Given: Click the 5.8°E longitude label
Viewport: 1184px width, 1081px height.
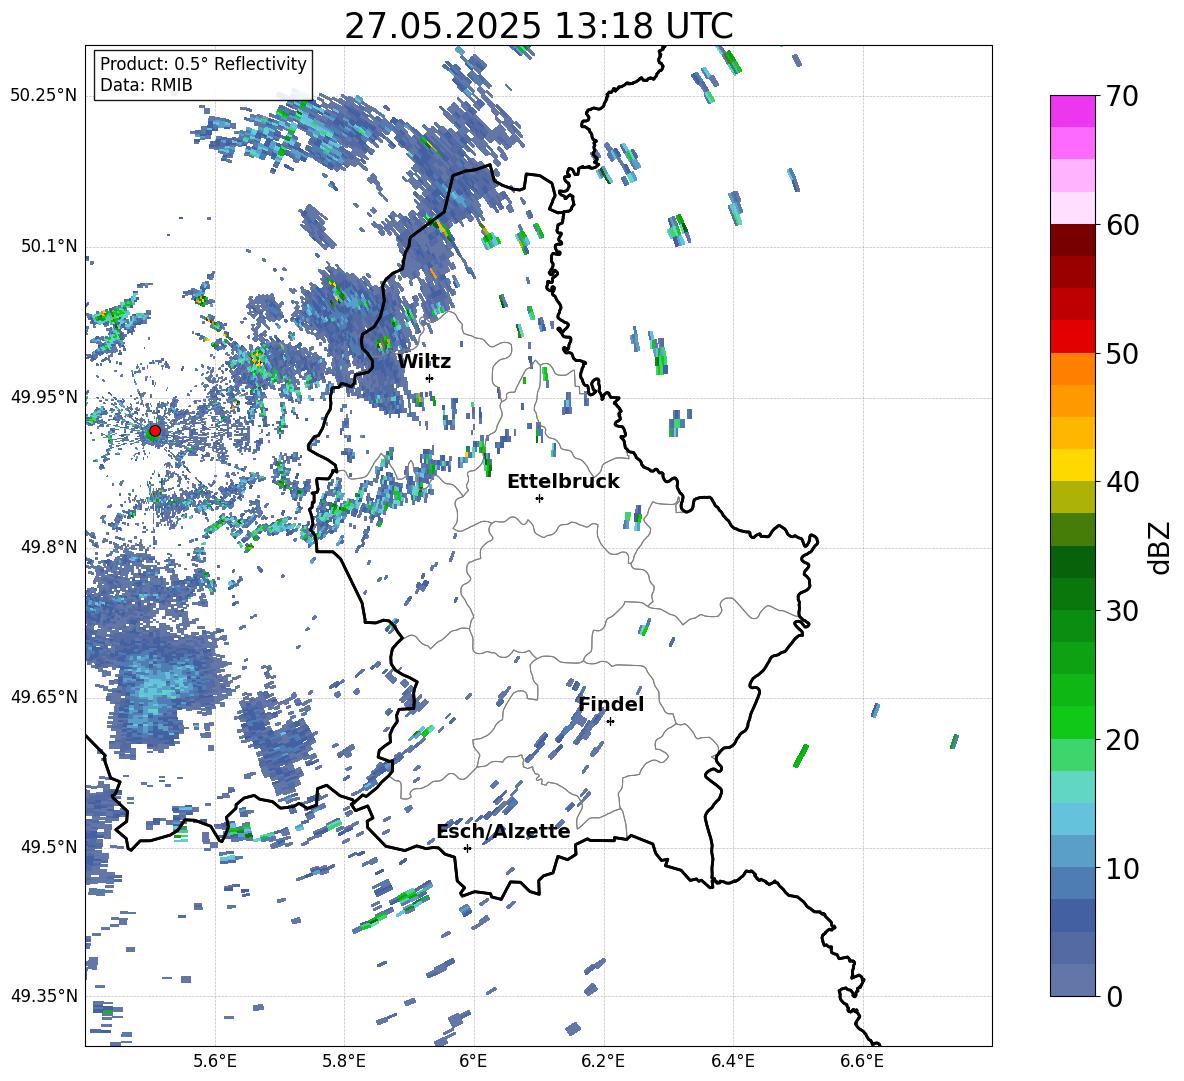Looking at the screenshot, I should pyautogui.click(x=344, y=1061).
